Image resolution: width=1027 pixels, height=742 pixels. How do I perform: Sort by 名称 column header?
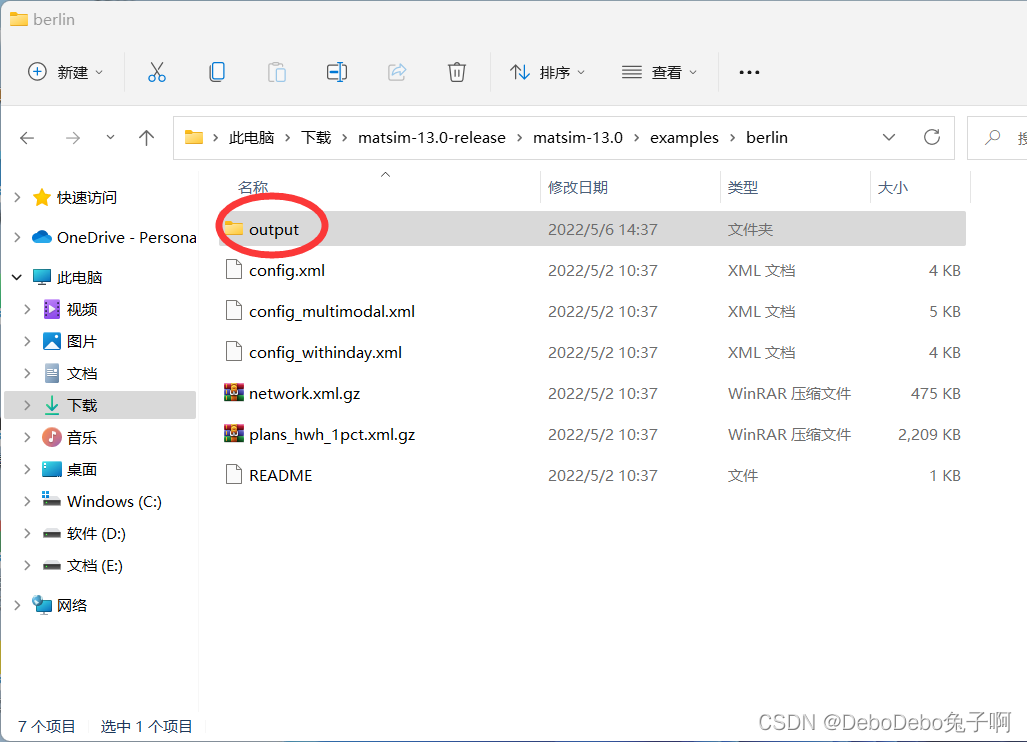[x=253, y=187]
